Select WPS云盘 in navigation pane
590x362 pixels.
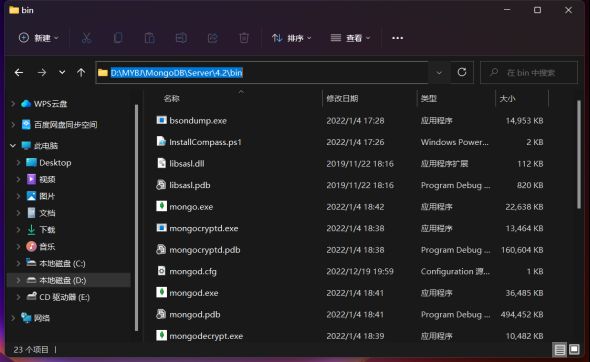tap(44, 104)
